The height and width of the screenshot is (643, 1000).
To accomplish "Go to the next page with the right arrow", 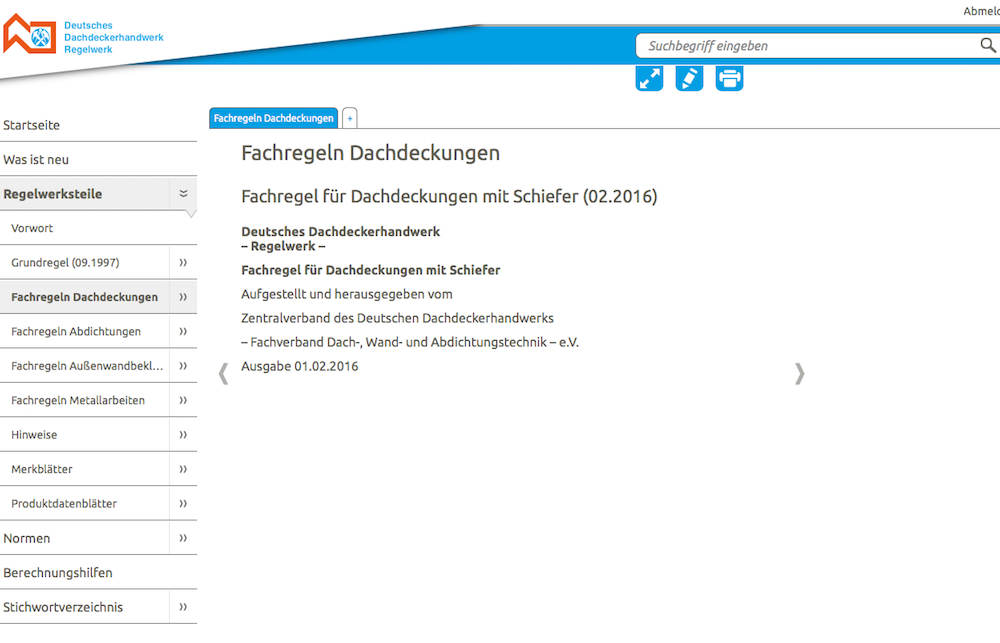I will click(x=800, y=373).
